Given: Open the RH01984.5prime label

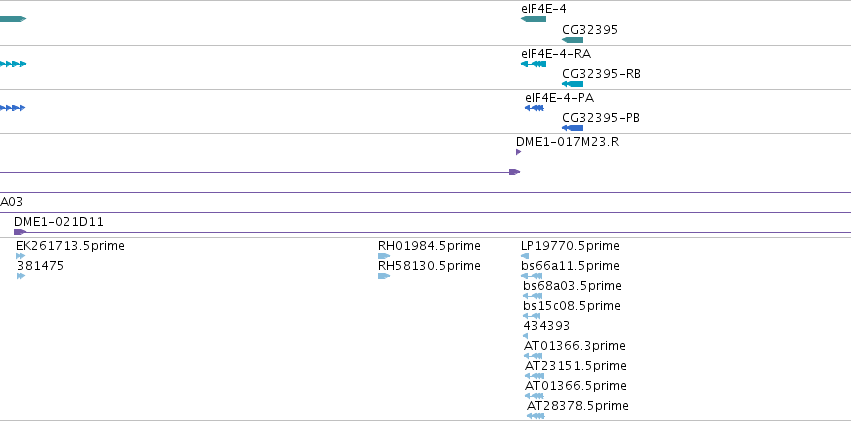Looking at the screenshot, I should coord(429,246).
